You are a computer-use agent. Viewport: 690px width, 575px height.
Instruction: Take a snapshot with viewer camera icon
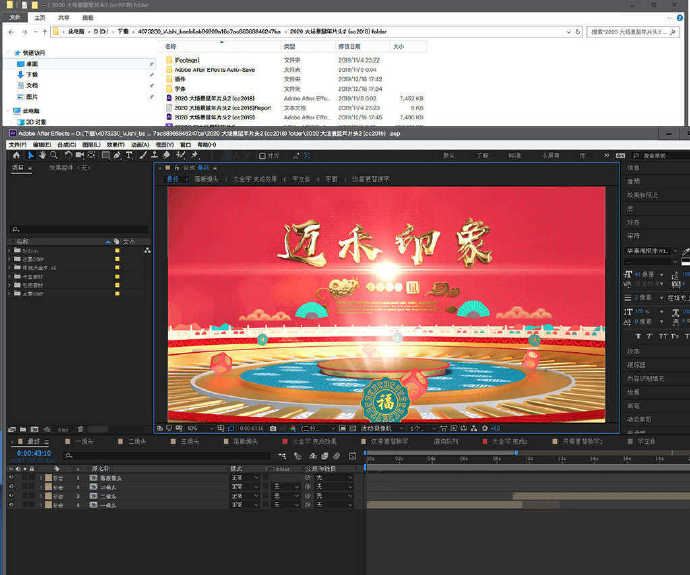tap(273, 429)
